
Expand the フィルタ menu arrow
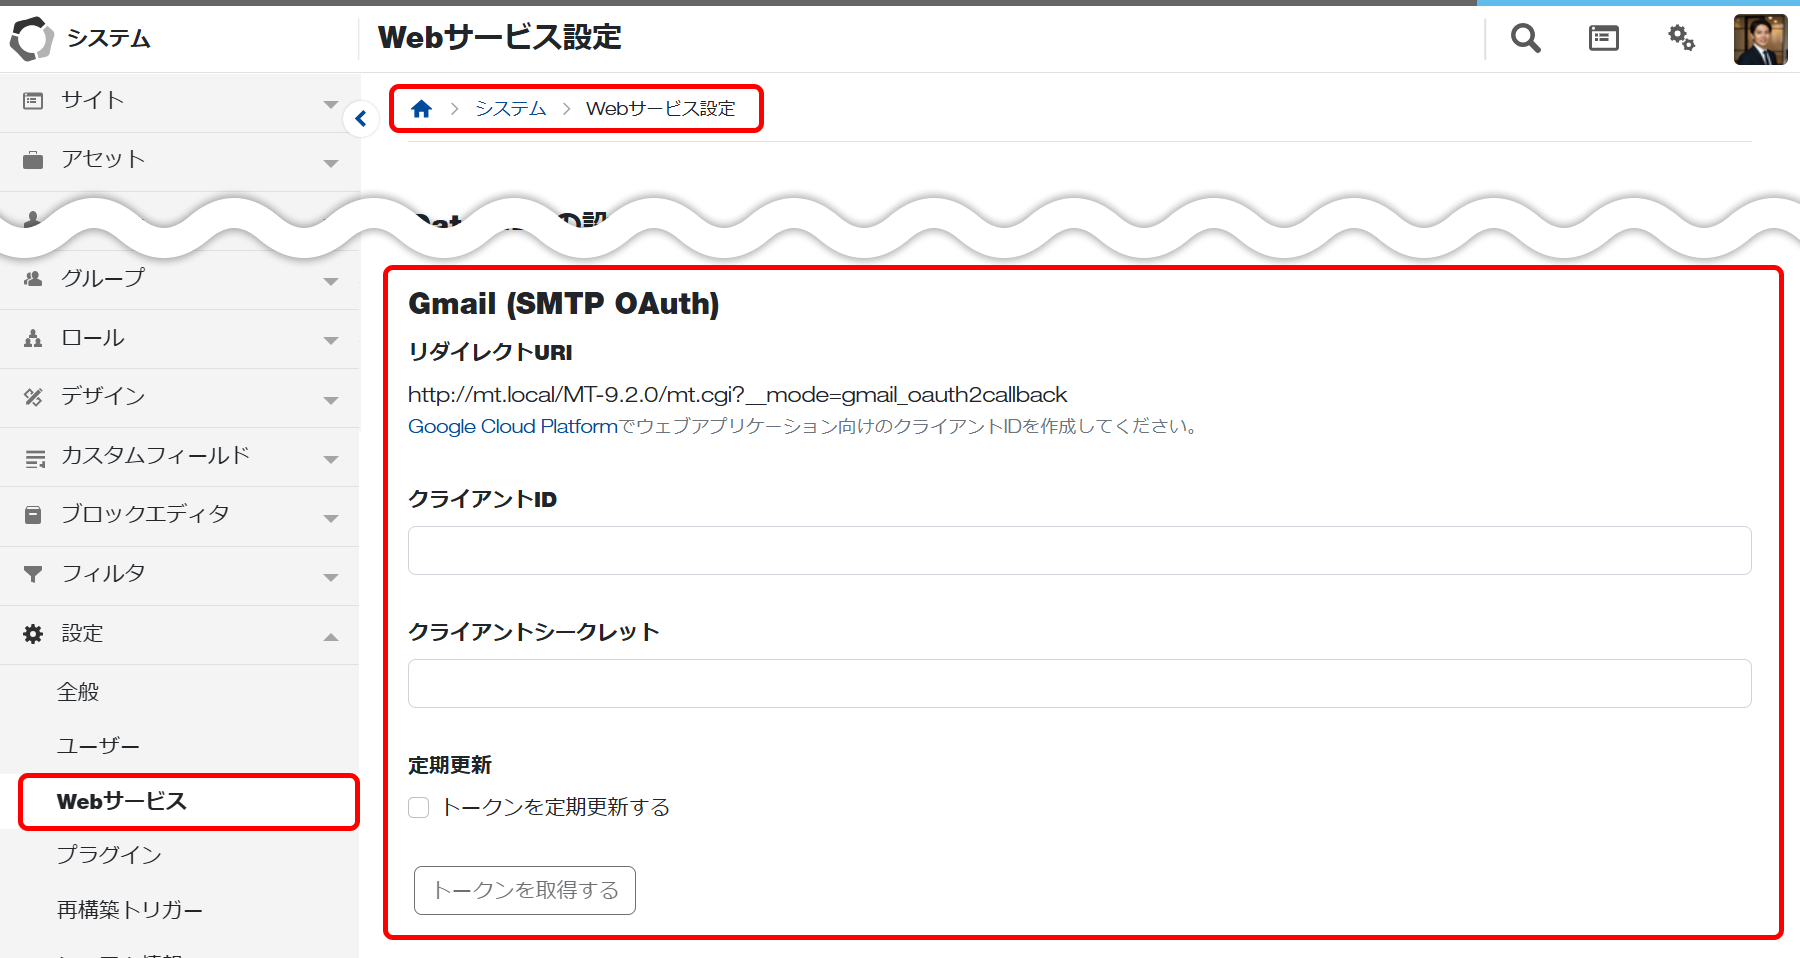[x=331, y=577]
